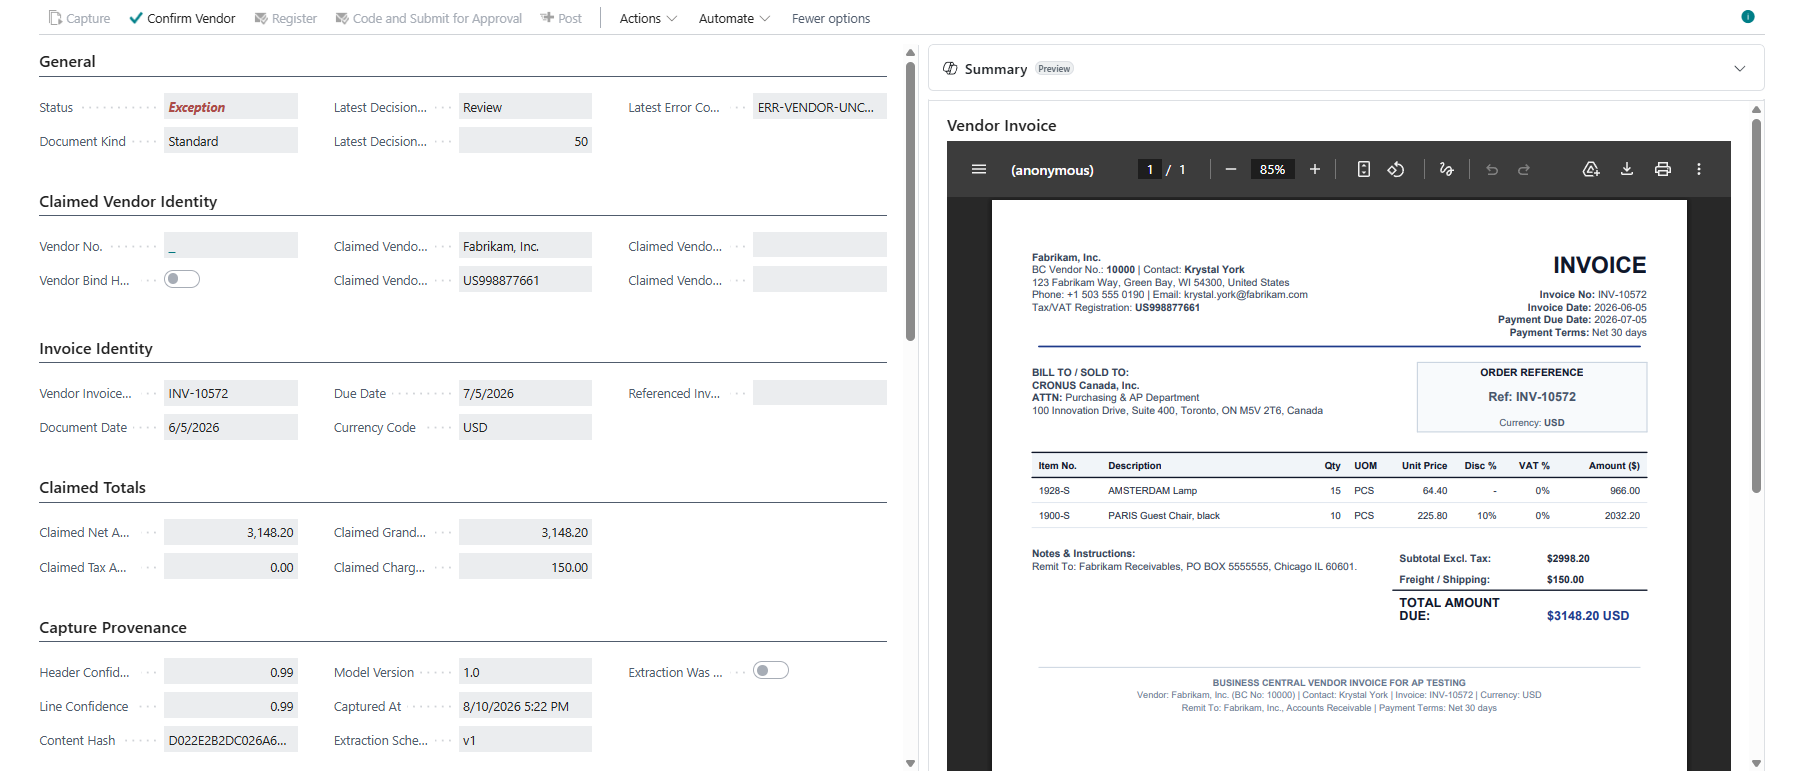
Task: Click the (anonymous) PDF title
Action: click(1052, 170)
